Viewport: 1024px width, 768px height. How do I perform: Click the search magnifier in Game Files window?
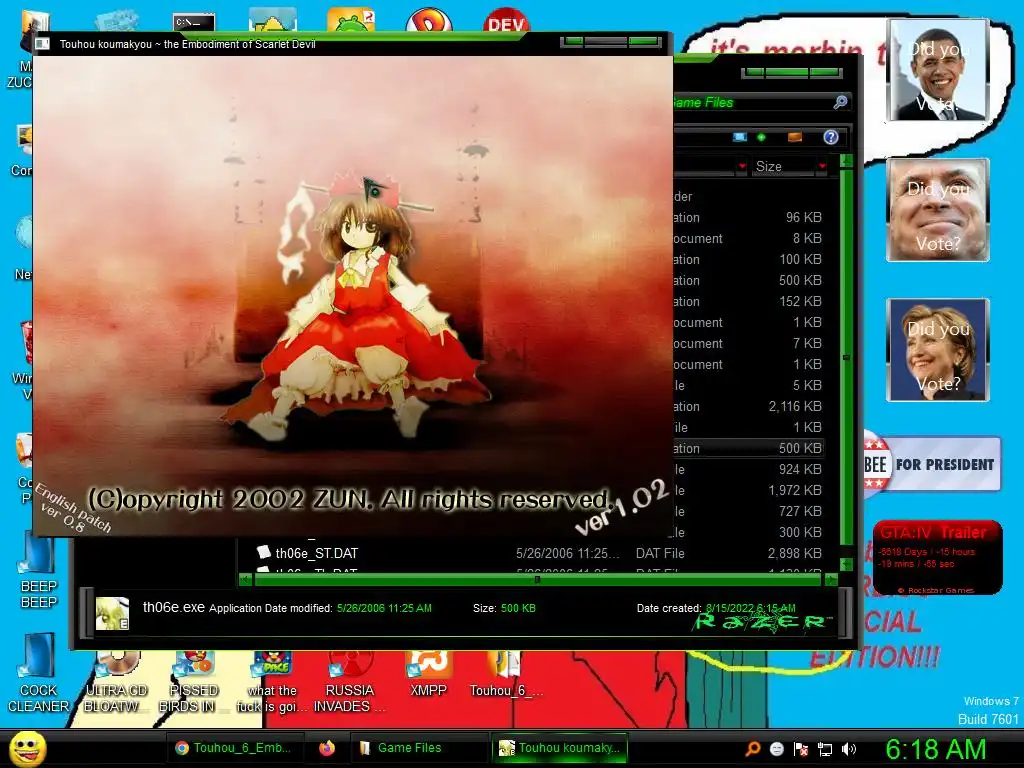coord(840,103)
